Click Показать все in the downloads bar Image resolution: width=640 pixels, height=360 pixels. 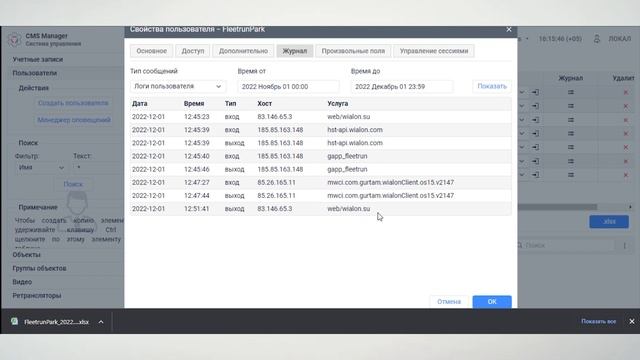(x=598, y=322)
